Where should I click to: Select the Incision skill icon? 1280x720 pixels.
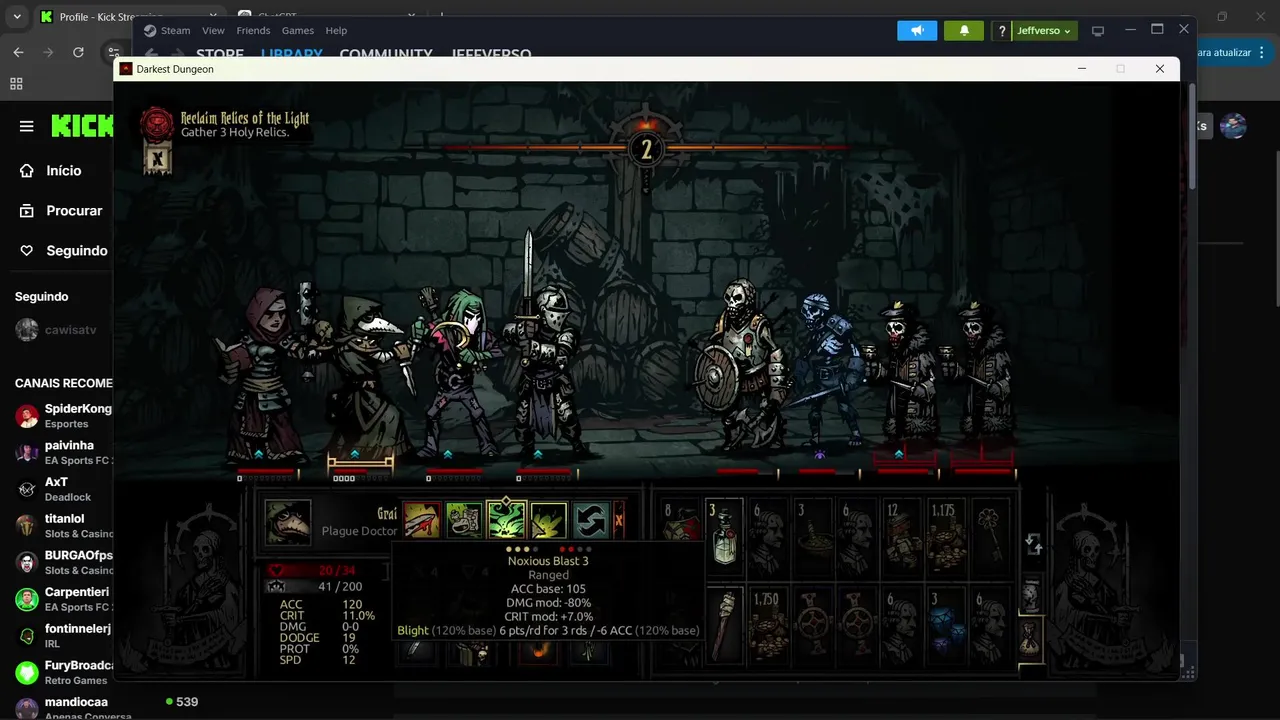click(x=421, y=521)
